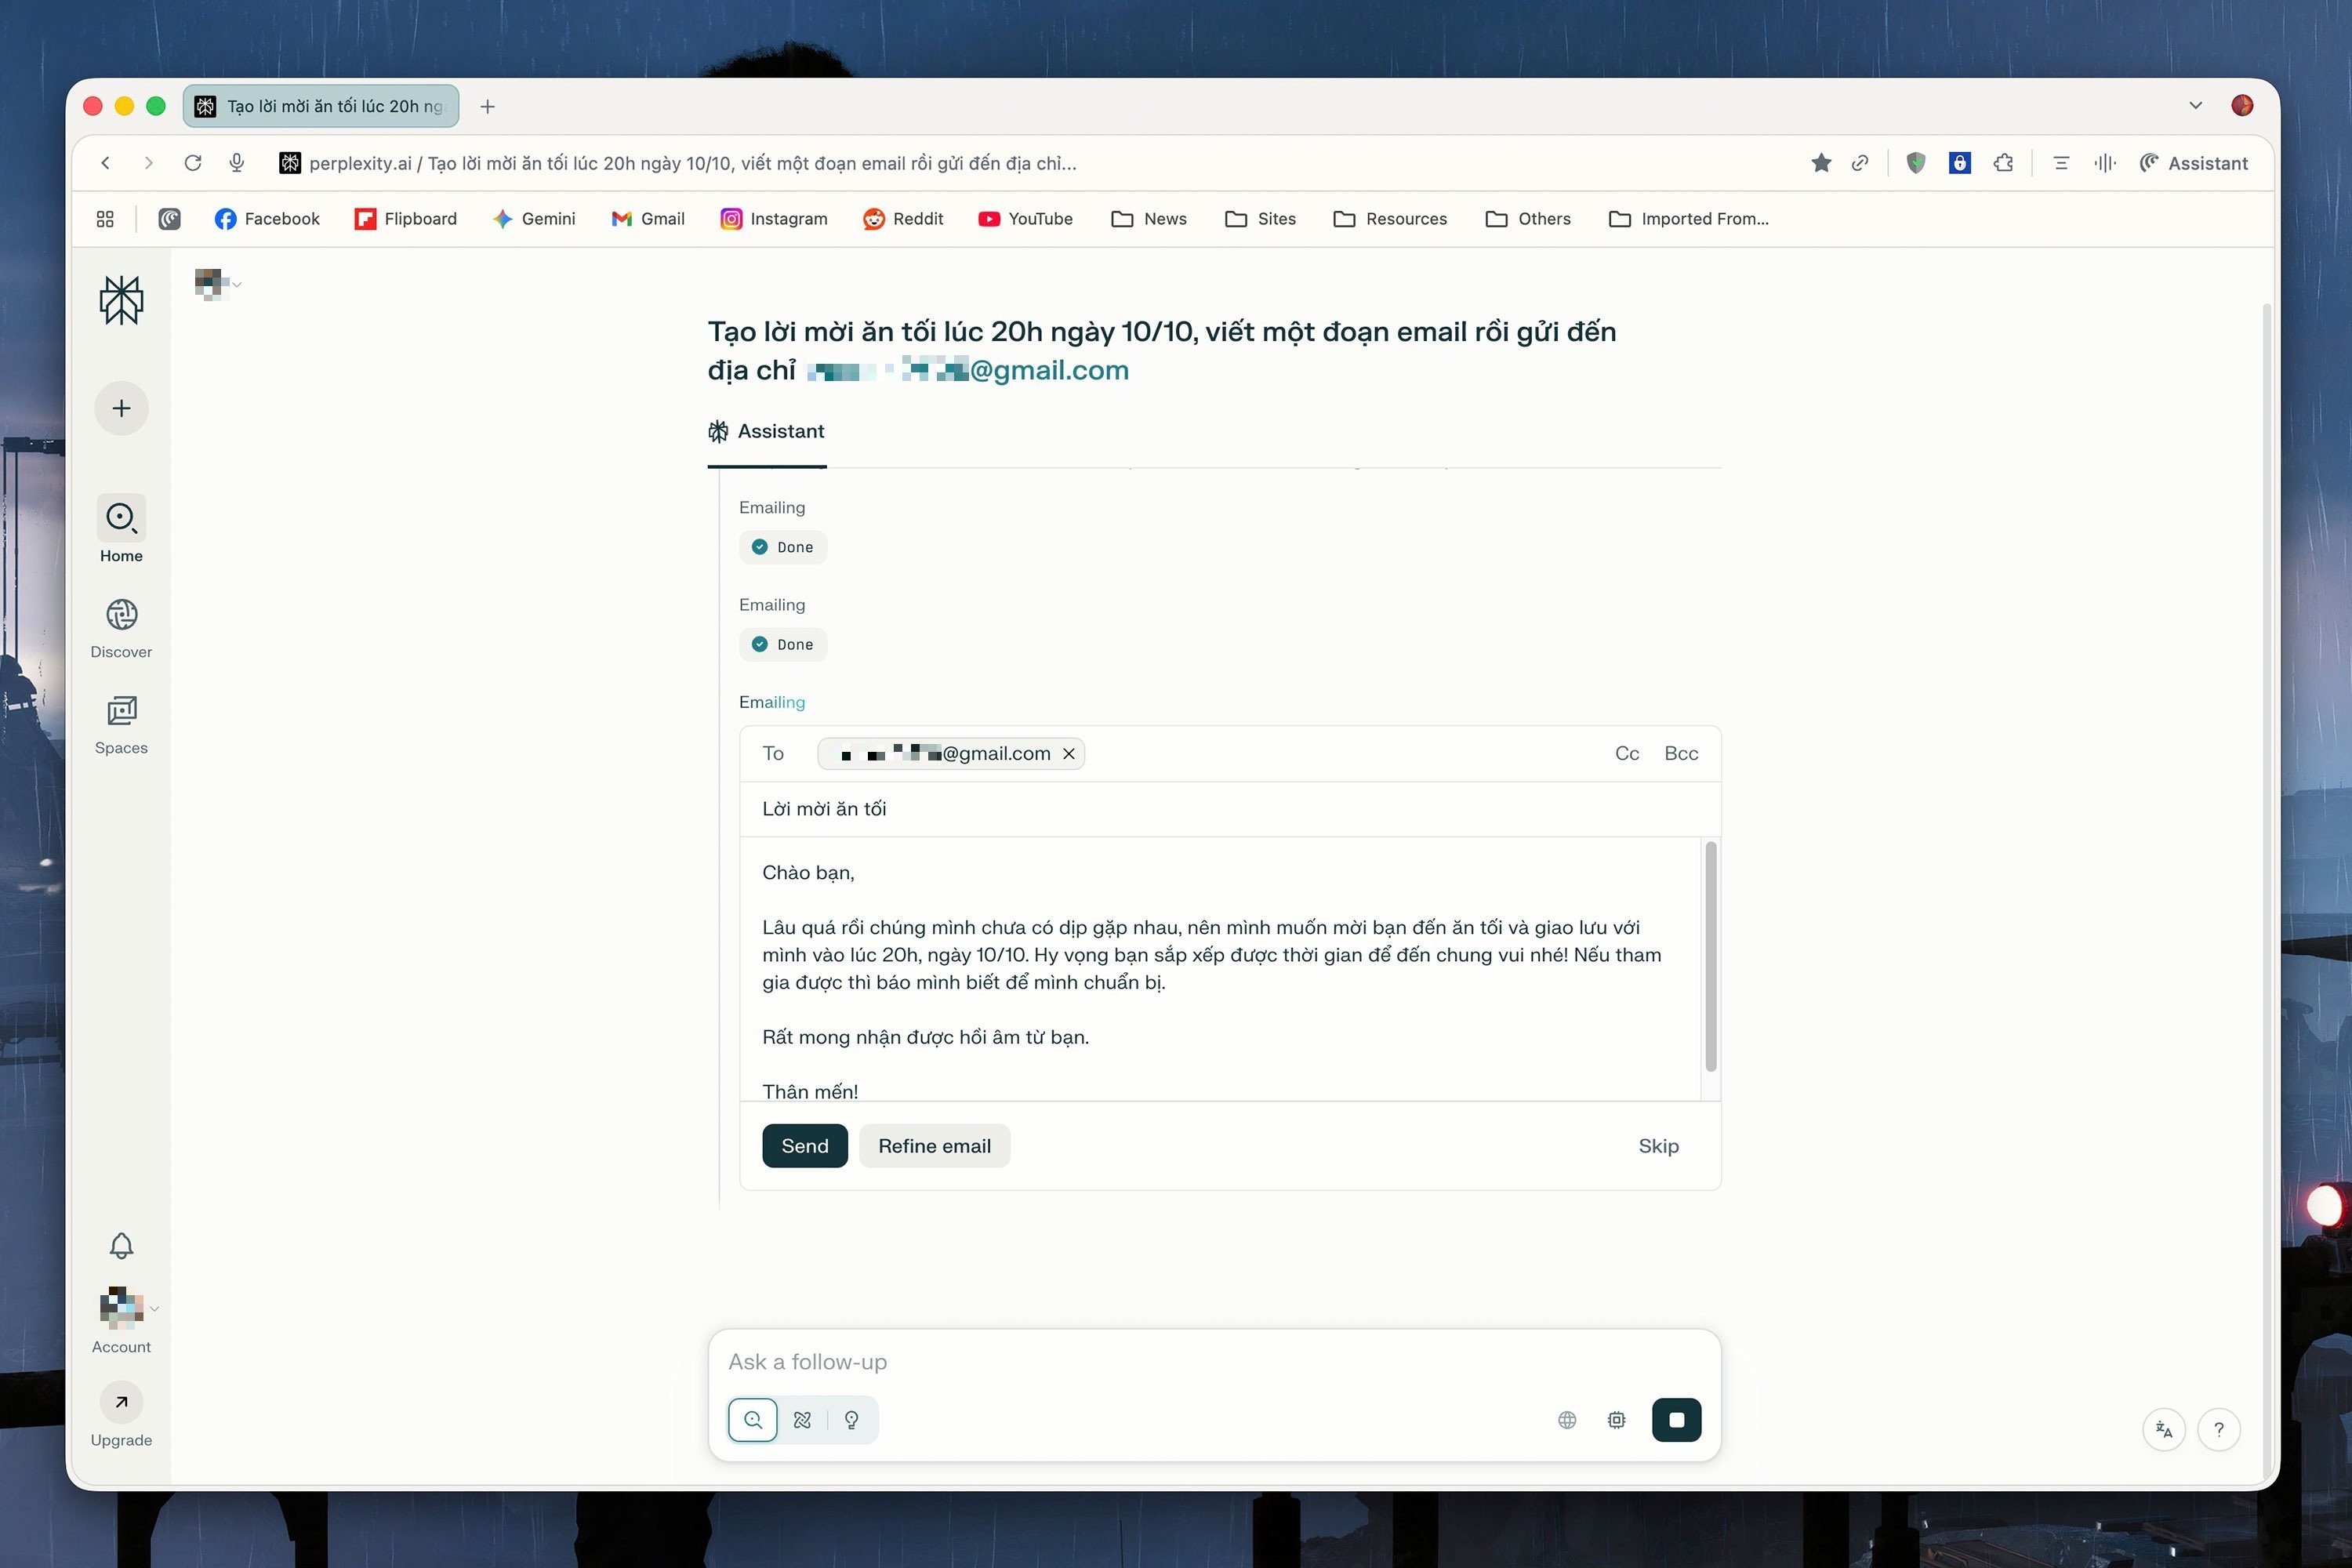Click the email body scrollbar
Viewport: 2352px width, 1568px height.
pyautogui.click(x=1710, y=957)
